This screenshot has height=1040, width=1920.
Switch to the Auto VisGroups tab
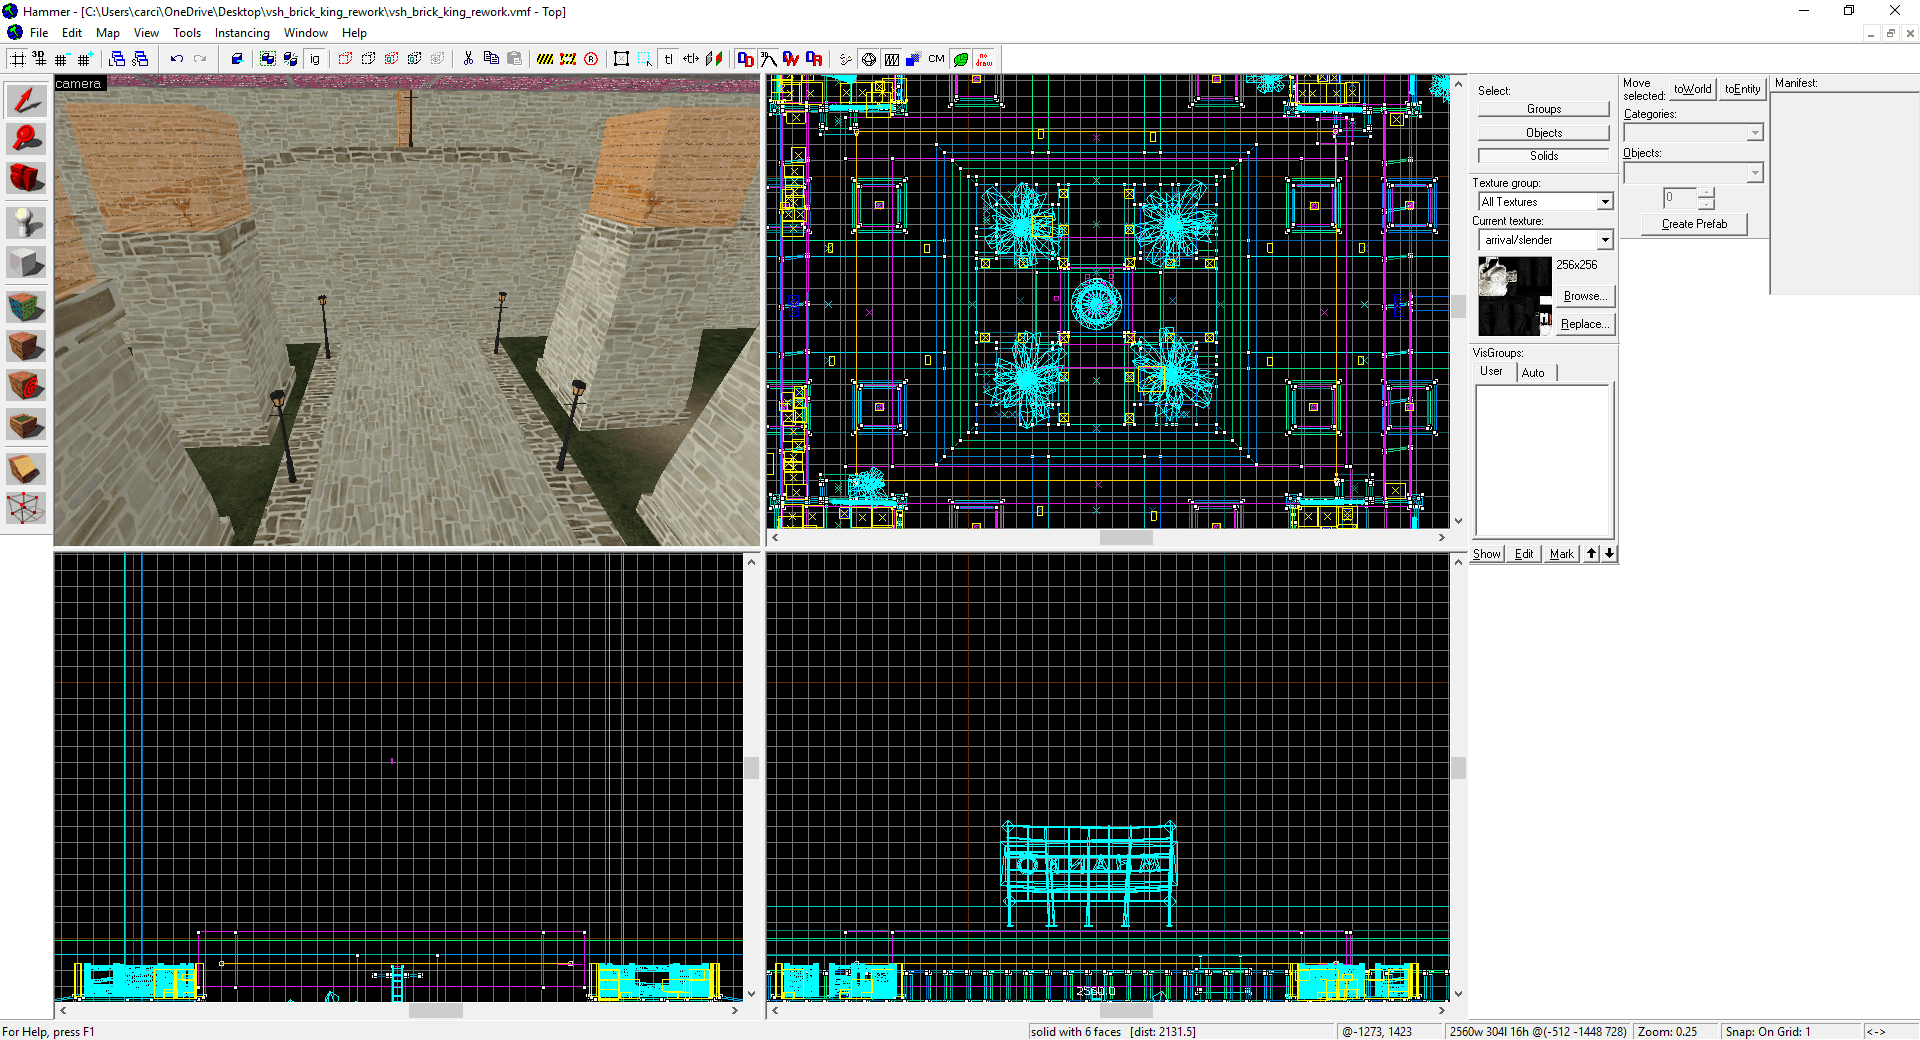[x=1533, y=372]
